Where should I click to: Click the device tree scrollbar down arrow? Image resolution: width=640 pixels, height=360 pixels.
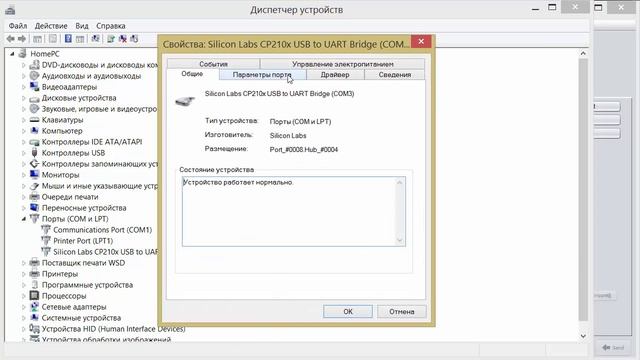coord(583,336)
